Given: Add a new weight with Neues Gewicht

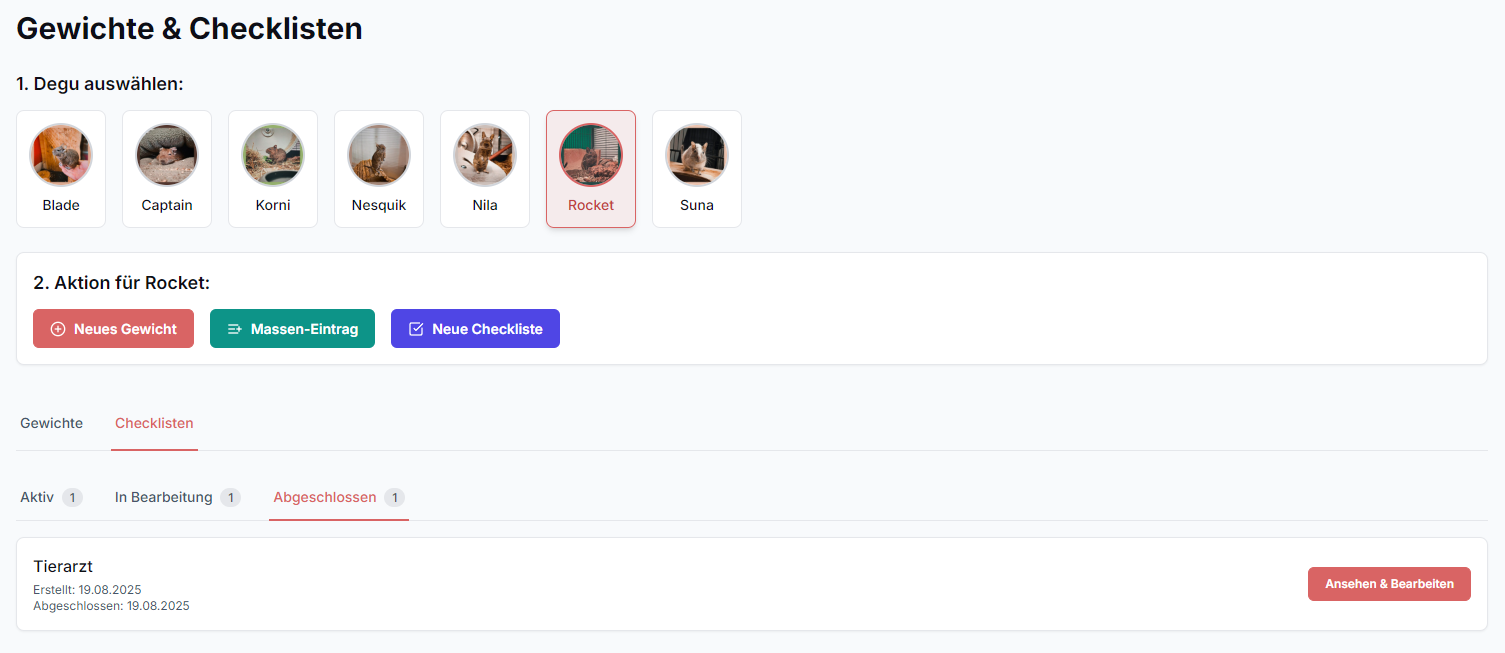Looking at the screenshot, I should click(113, 329).
